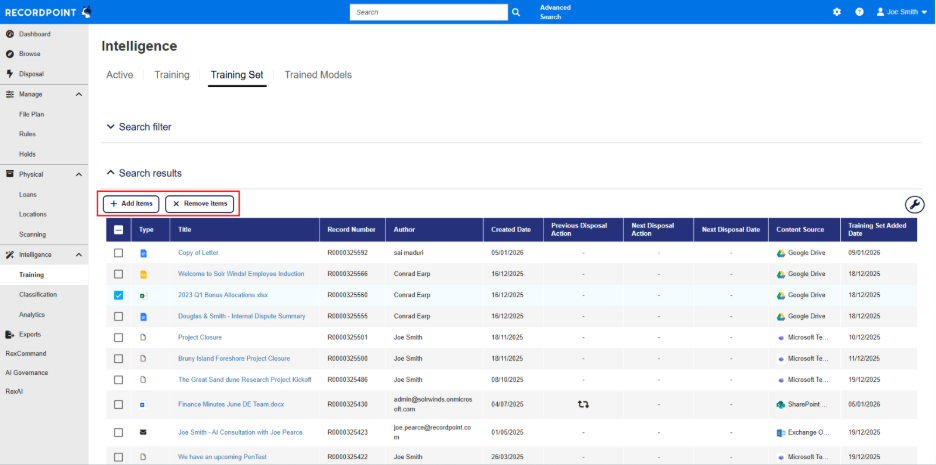936x465 pixels.
Task: Click the Browse compass icon in sidebar
Action: coord(9,54)
